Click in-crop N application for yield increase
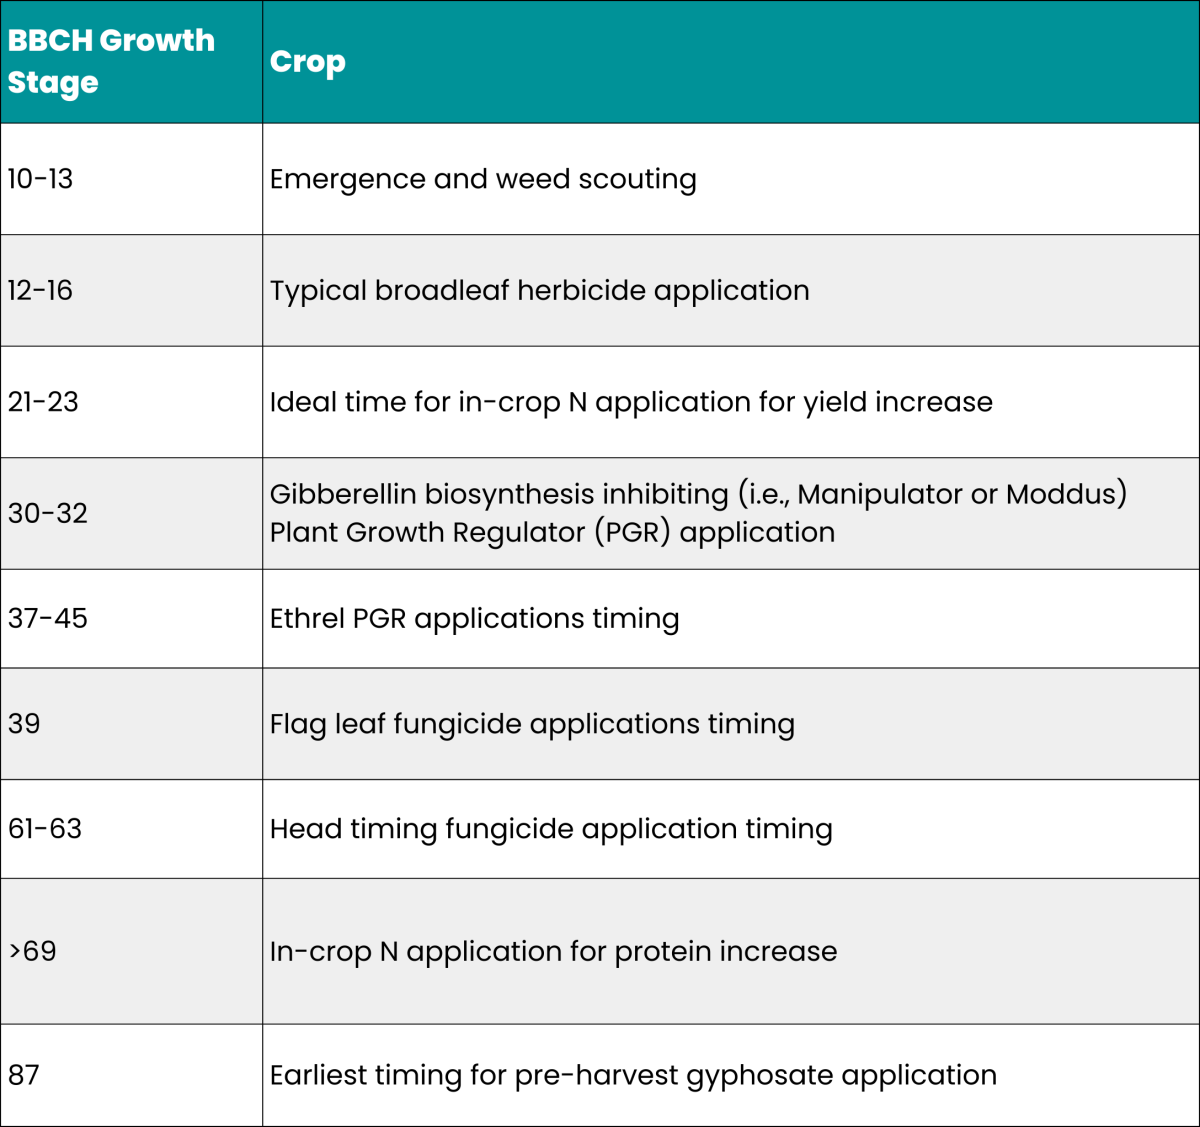This screenshot has height=1127, width=1200. click(631, 402)
